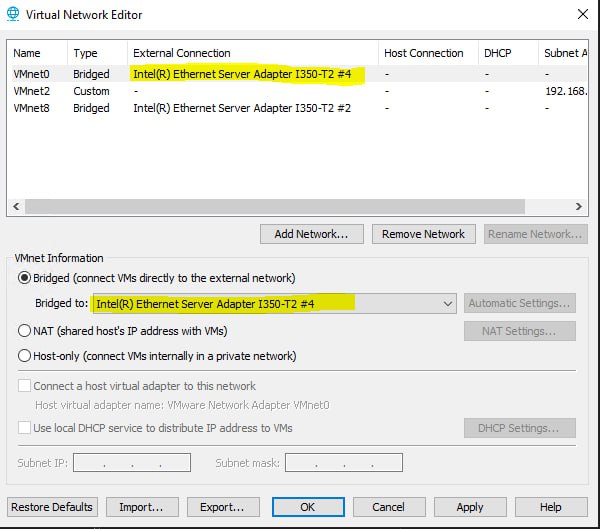
Task: Open the Bridged to adapter dropdown
Action: (274, 304)
